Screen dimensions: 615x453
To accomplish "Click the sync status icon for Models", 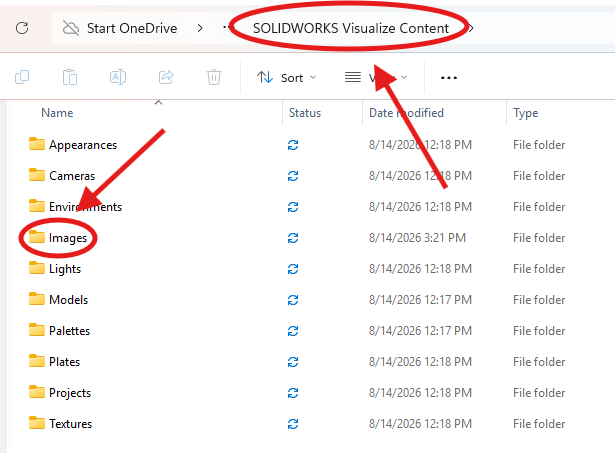I will click(x=293, y=300).
